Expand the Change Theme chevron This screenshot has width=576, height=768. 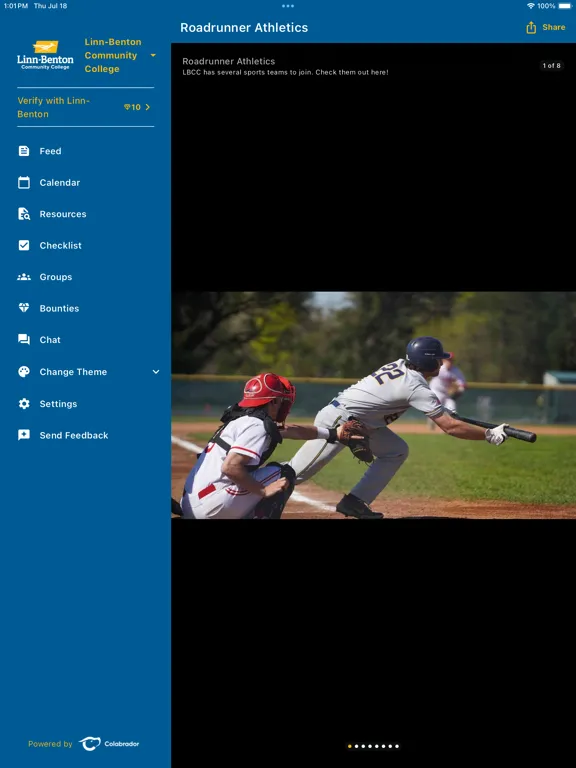click(x=156, y=372)
